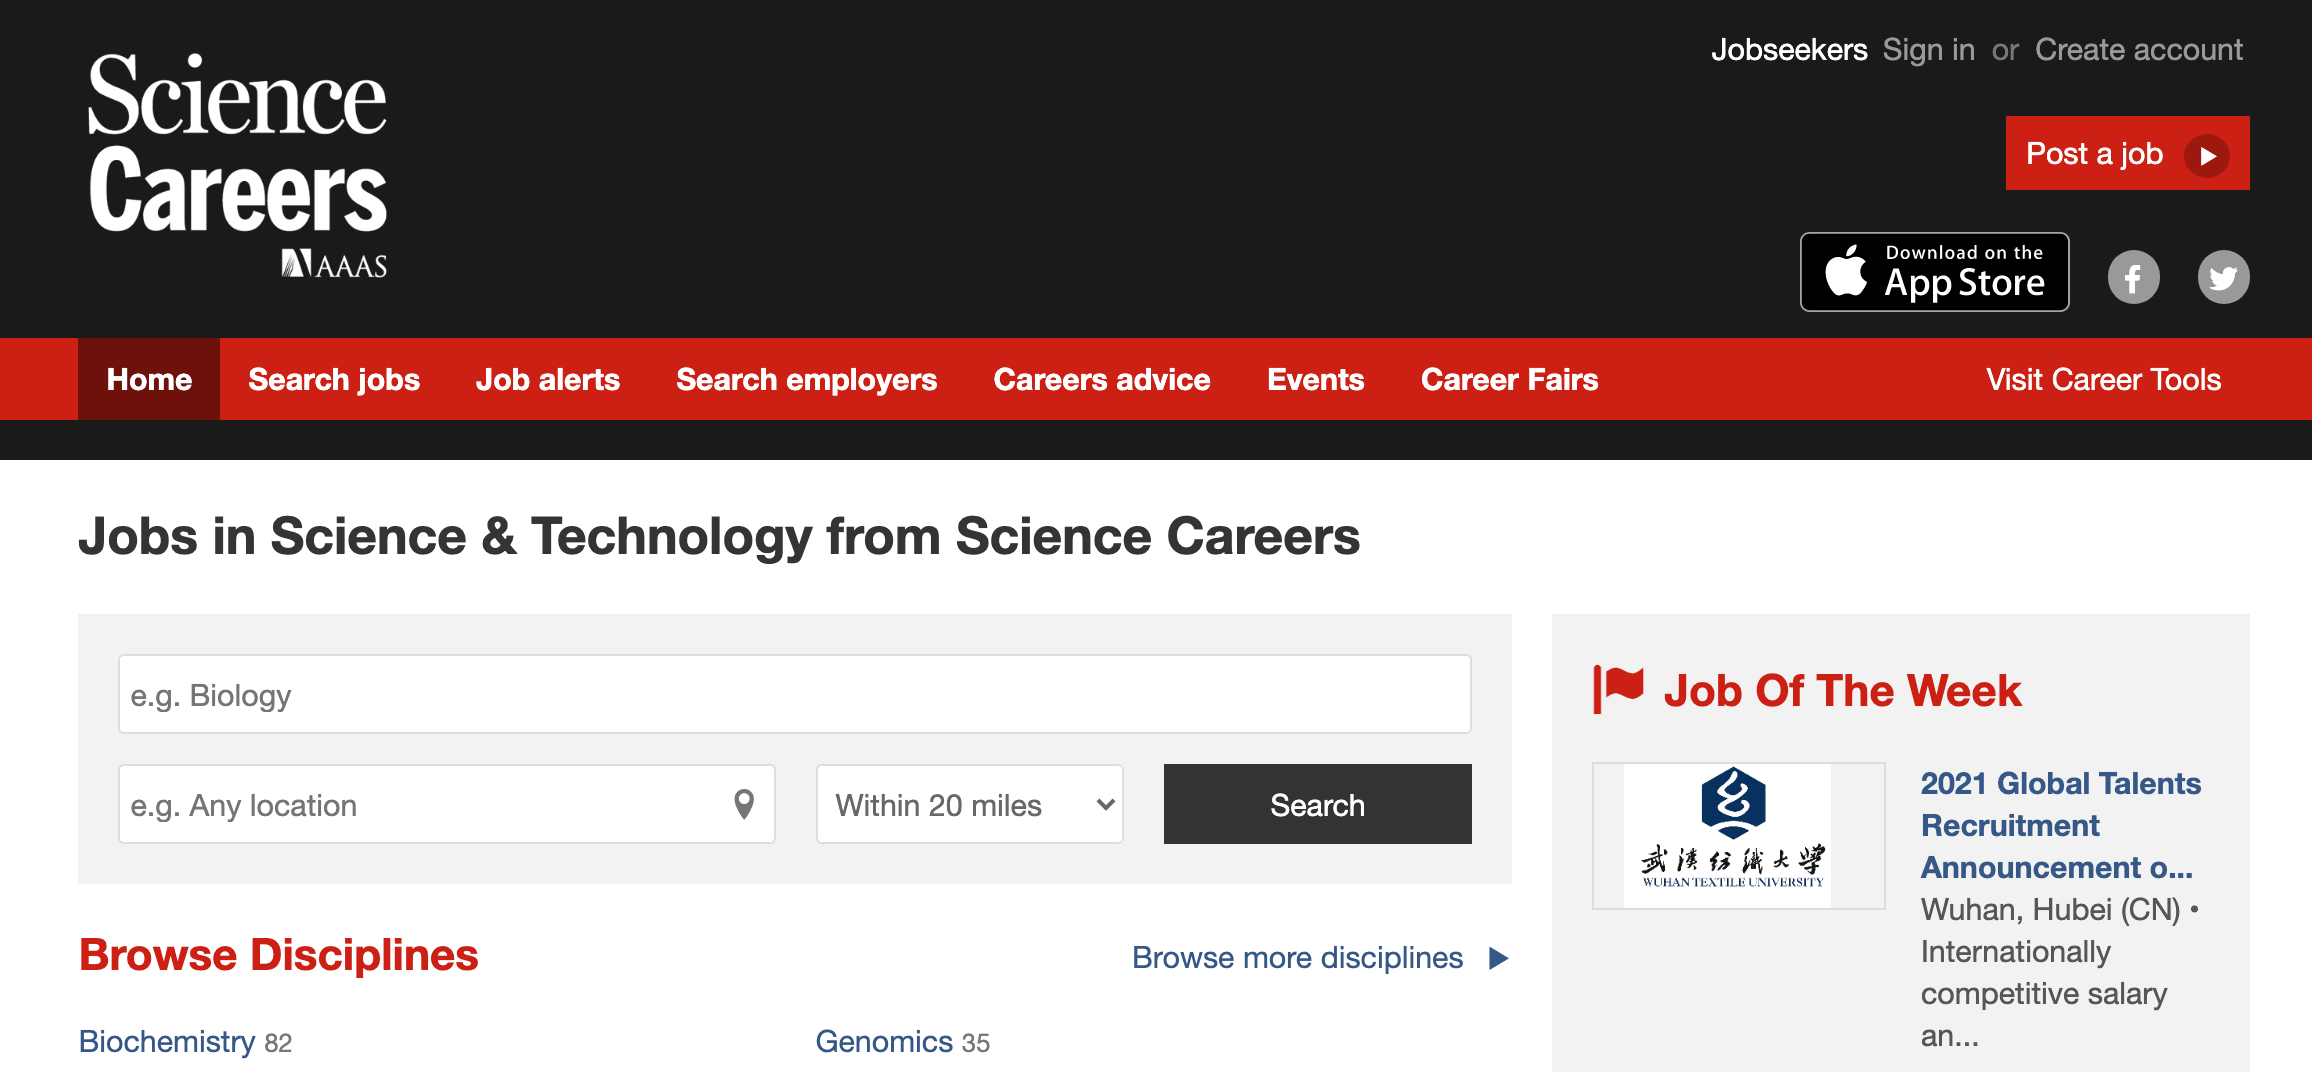Click the Science Careers AAAS logo
This screenshot has height=1072, width=2312.
[x=237, y=165]
